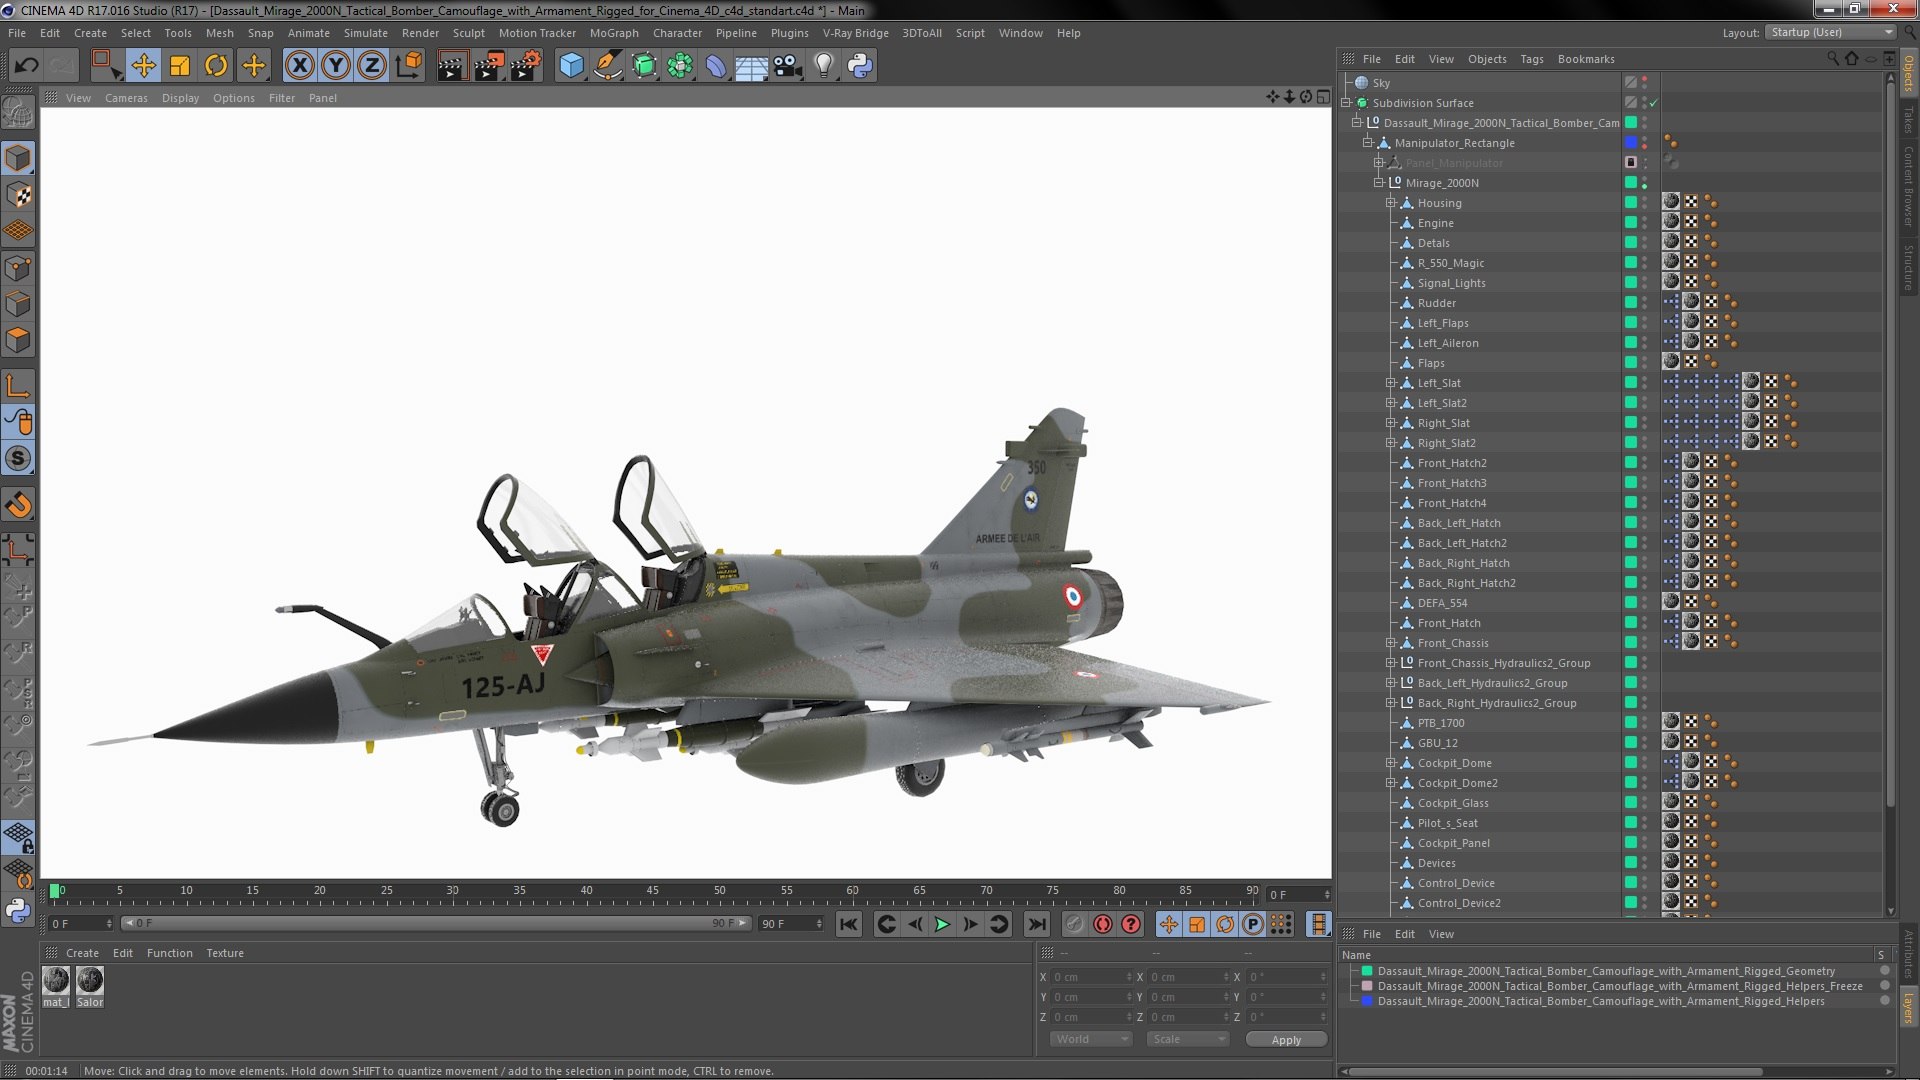1920x1080 pixels.
Task: Collapse the Mirage_2000N null
Action: [x=1379, y=183]
